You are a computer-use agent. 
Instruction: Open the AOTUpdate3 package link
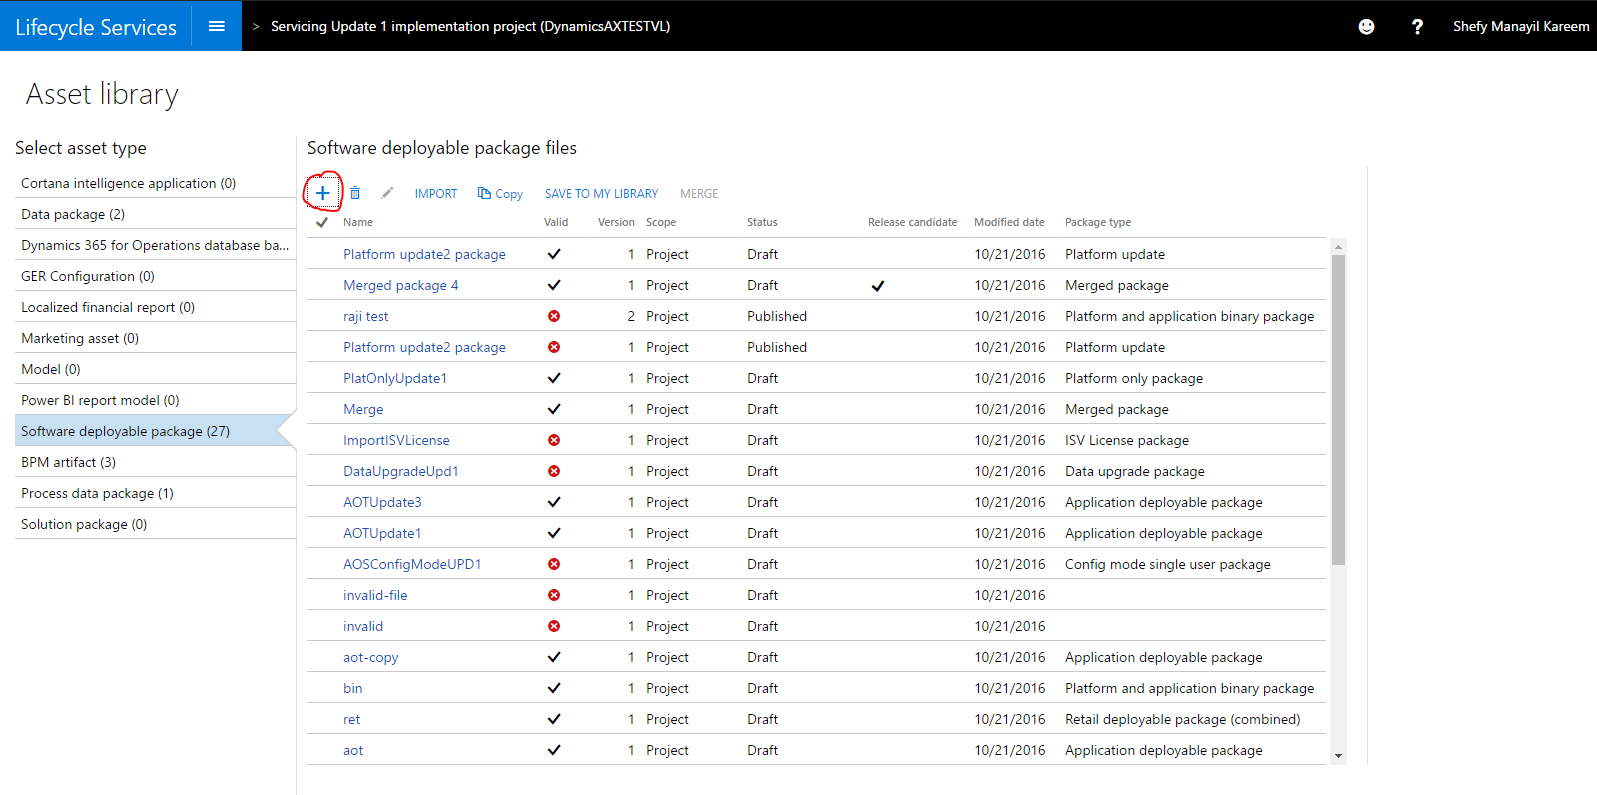point(382,502)
